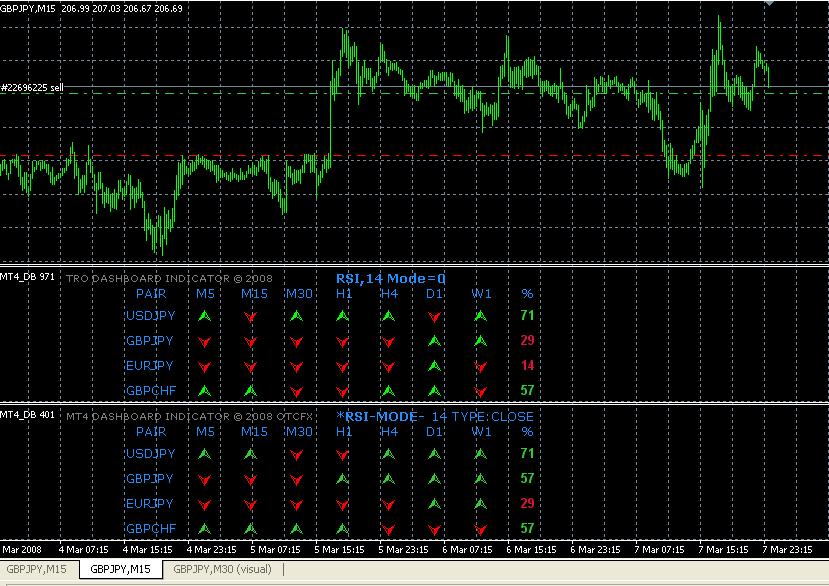Click GBPCHF M30 green arrow in OTCFX dashboard
829x586 pixels.
pos(297,528)
